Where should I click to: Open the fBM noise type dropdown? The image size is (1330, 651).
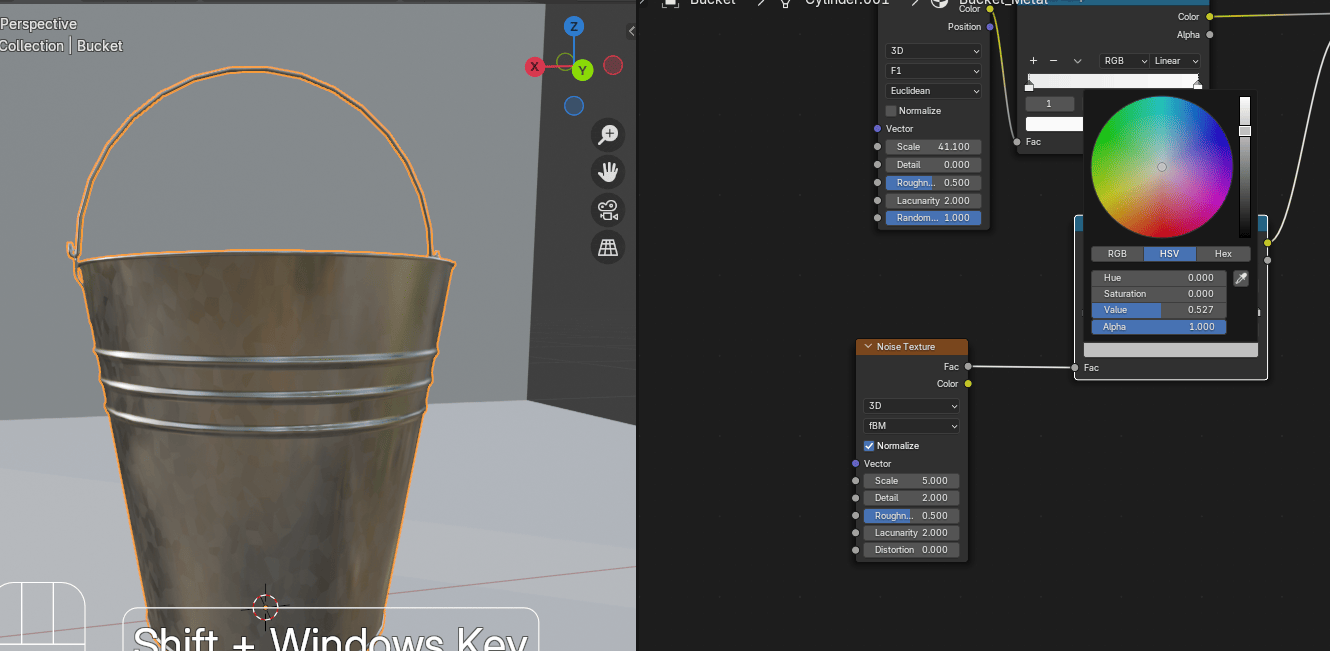click(x=911, y=426)
